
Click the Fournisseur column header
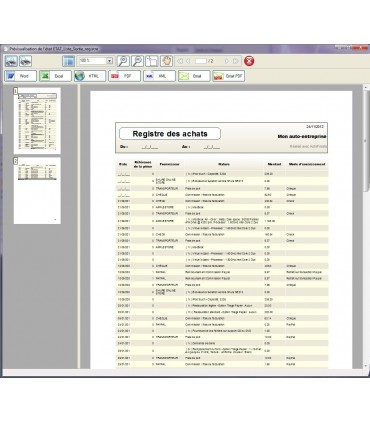170,164
